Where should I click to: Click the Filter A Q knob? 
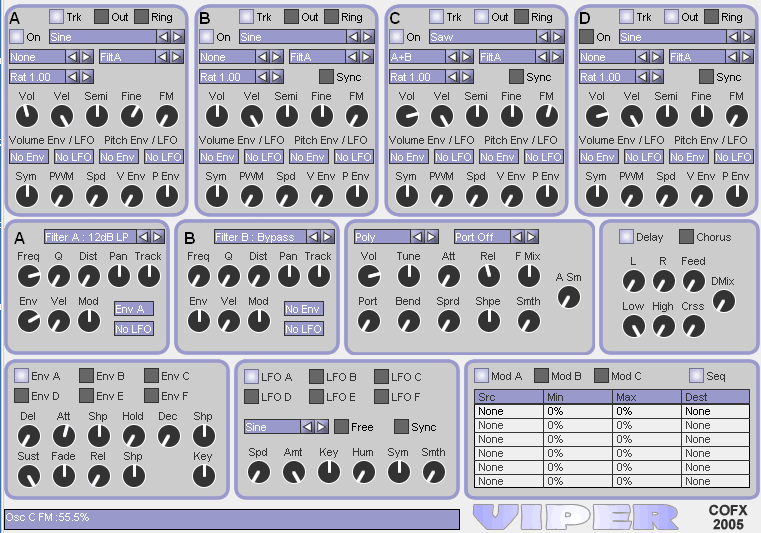click(x=59, y=276)
